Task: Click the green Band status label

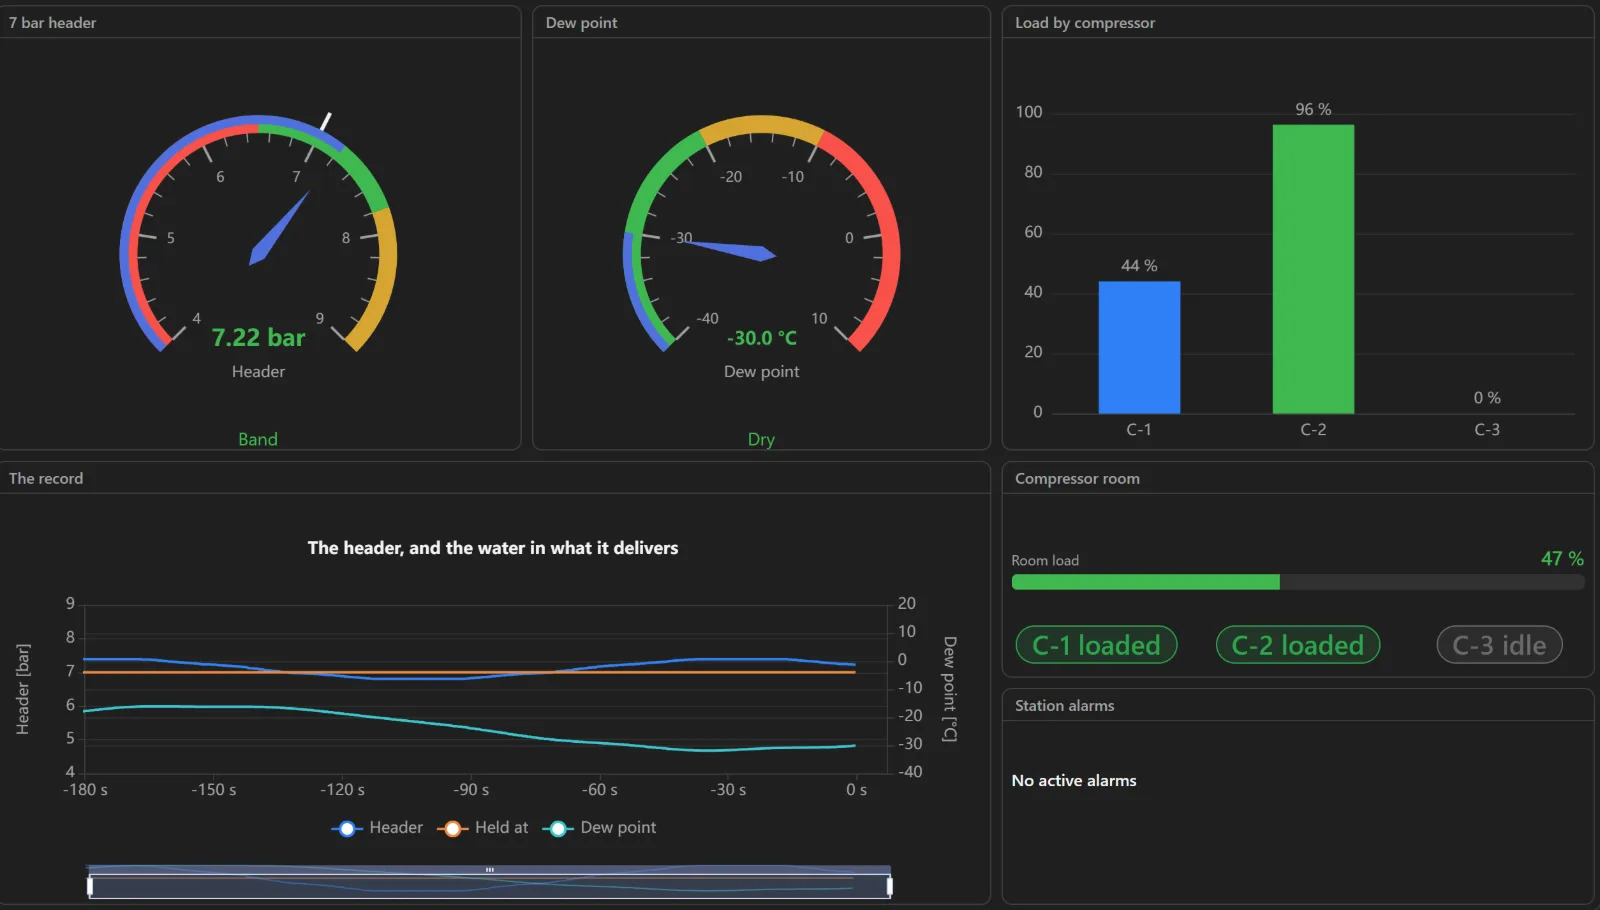Action: click(258, 439)
